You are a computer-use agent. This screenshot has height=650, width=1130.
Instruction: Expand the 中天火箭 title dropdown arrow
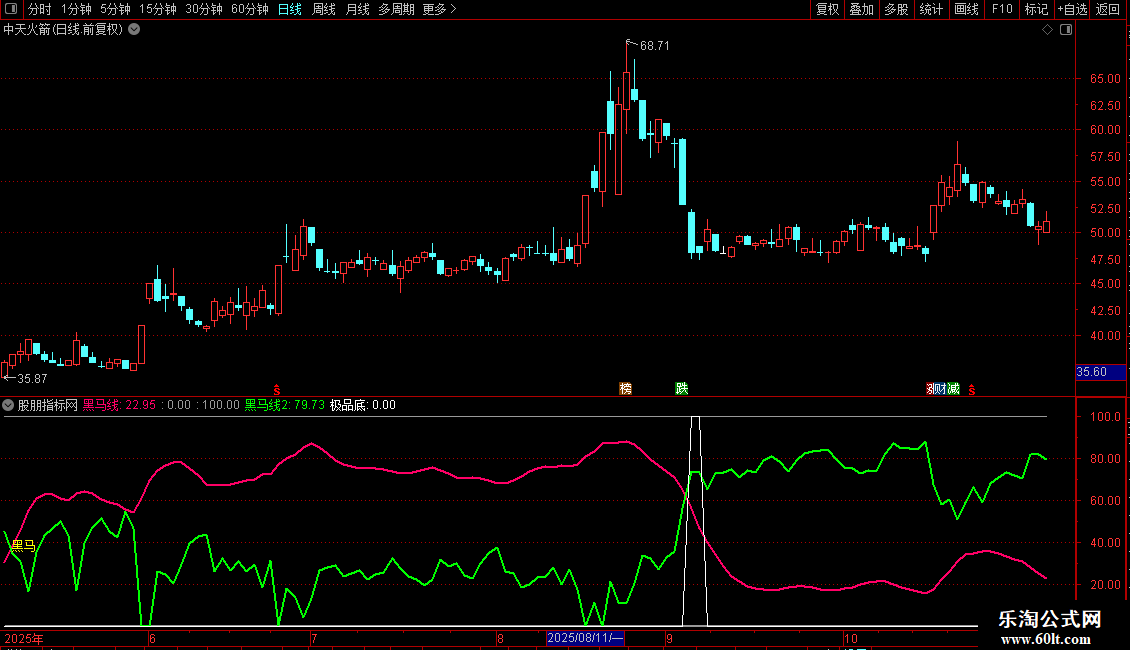click(x=134, y=30)
